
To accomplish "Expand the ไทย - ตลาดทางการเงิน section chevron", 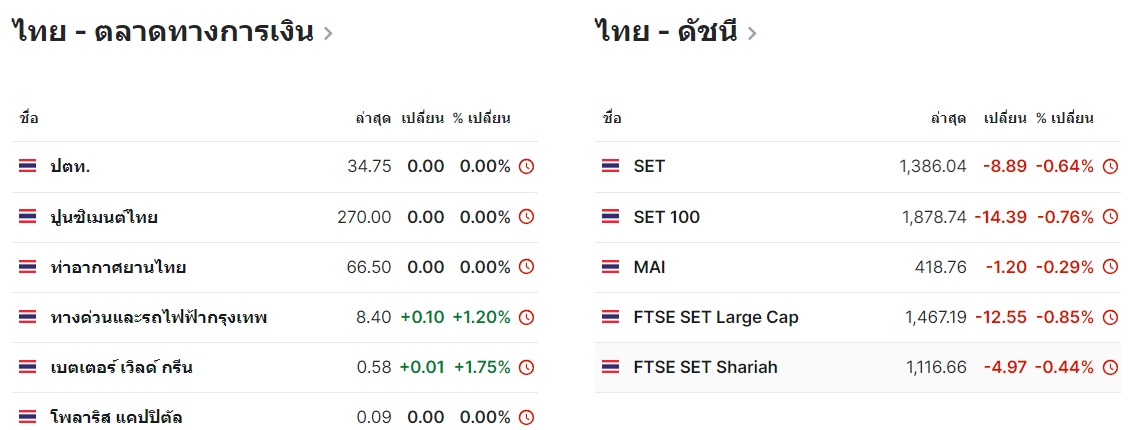I will click(328, 34).
